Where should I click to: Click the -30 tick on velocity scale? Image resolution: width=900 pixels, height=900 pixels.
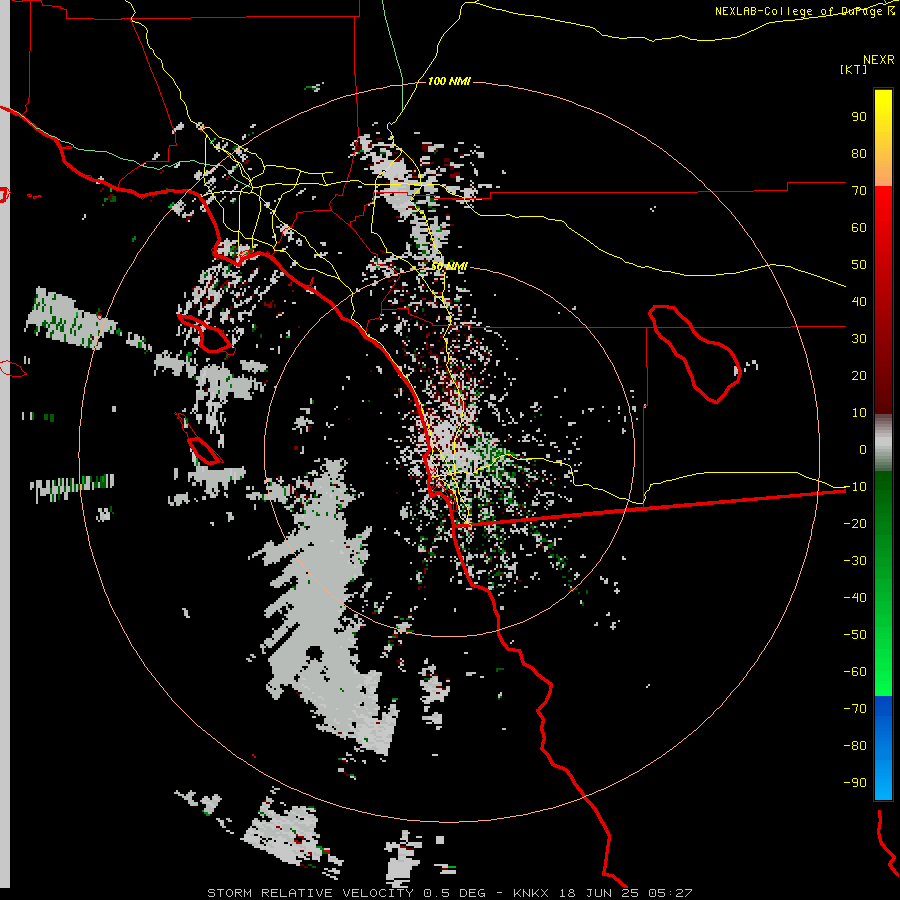pyautogui.click(x=855, y=561)
